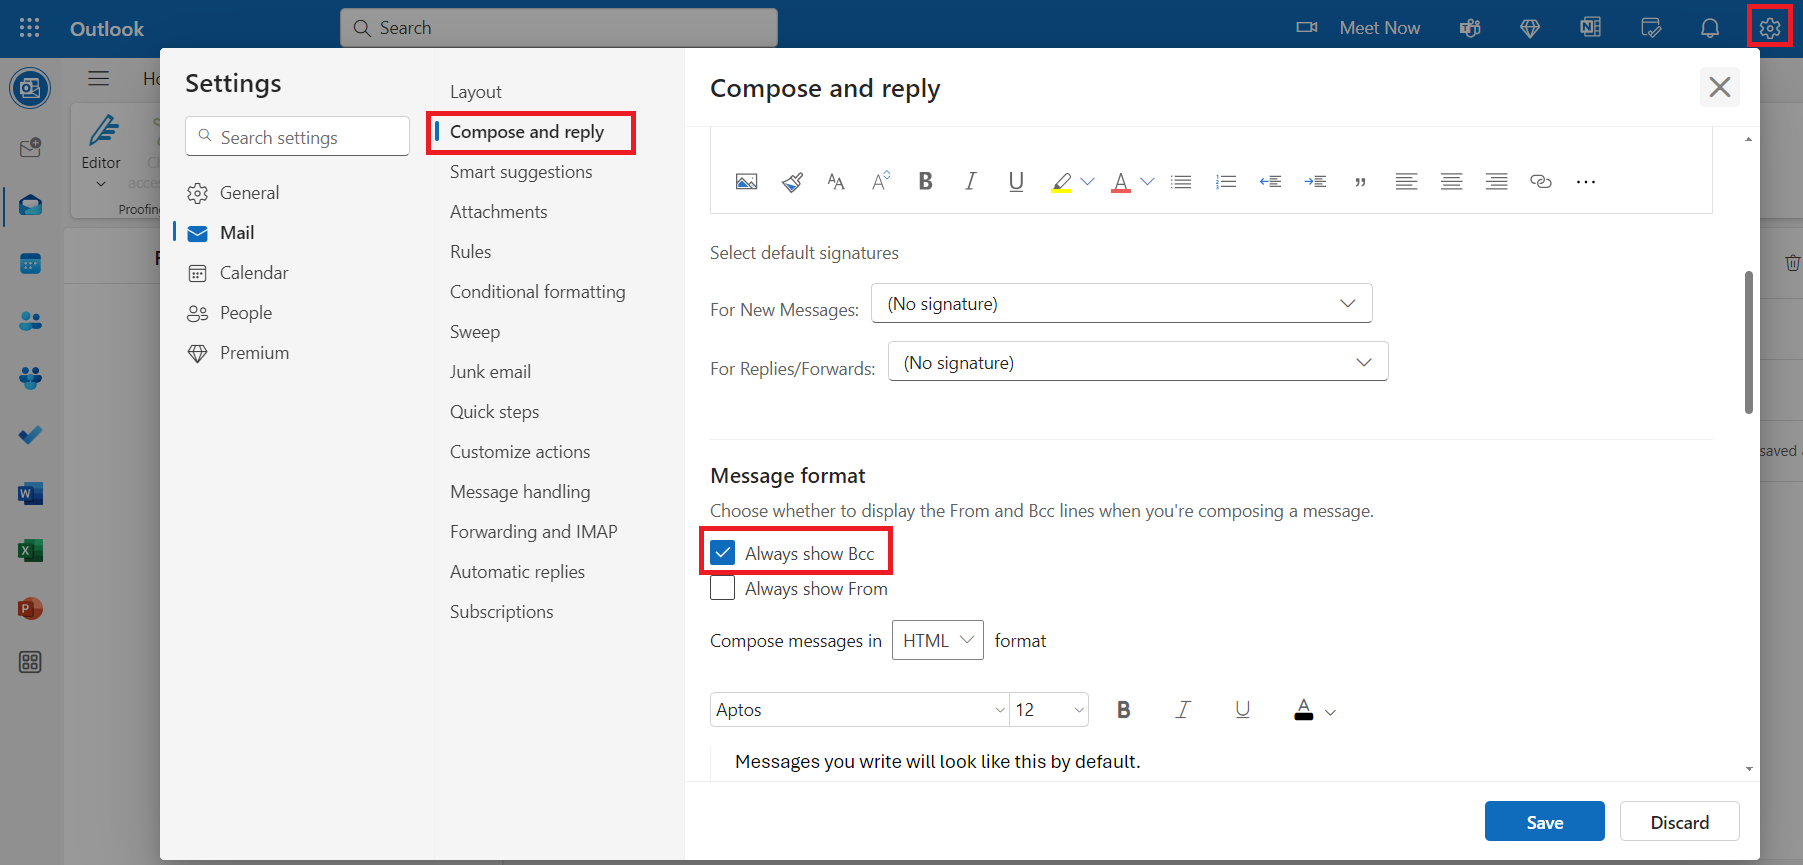Viewport: 1803px width, 865px height.
Task: Open OneNote feed icon in header
Action: point(1590,28)
